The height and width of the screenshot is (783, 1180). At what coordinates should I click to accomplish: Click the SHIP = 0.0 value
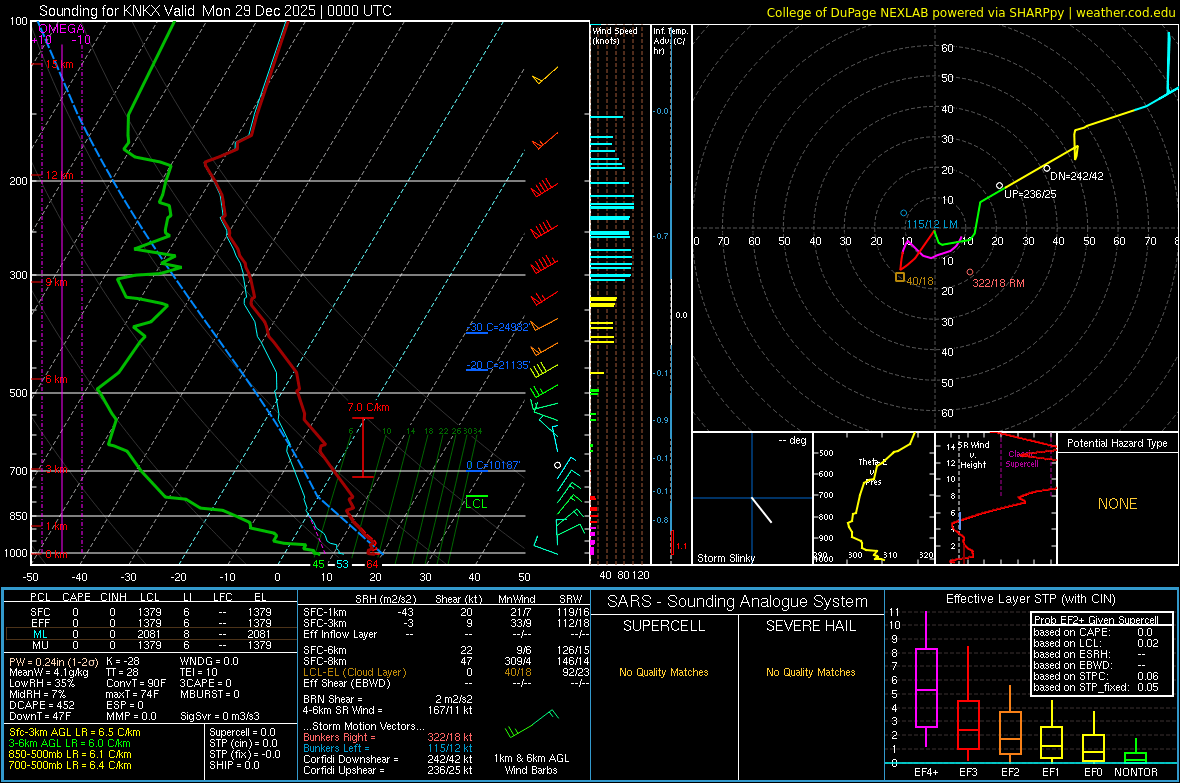(x=234, y=765)
